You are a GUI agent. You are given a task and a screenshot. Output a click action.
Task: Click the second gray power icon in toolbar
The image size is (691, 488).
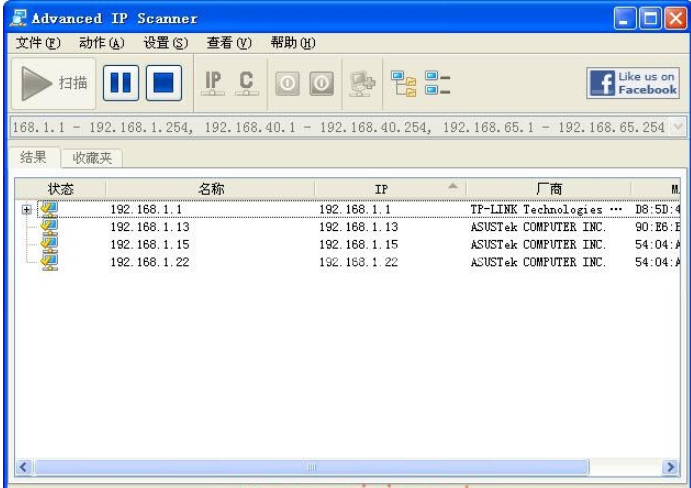(320, 84)
